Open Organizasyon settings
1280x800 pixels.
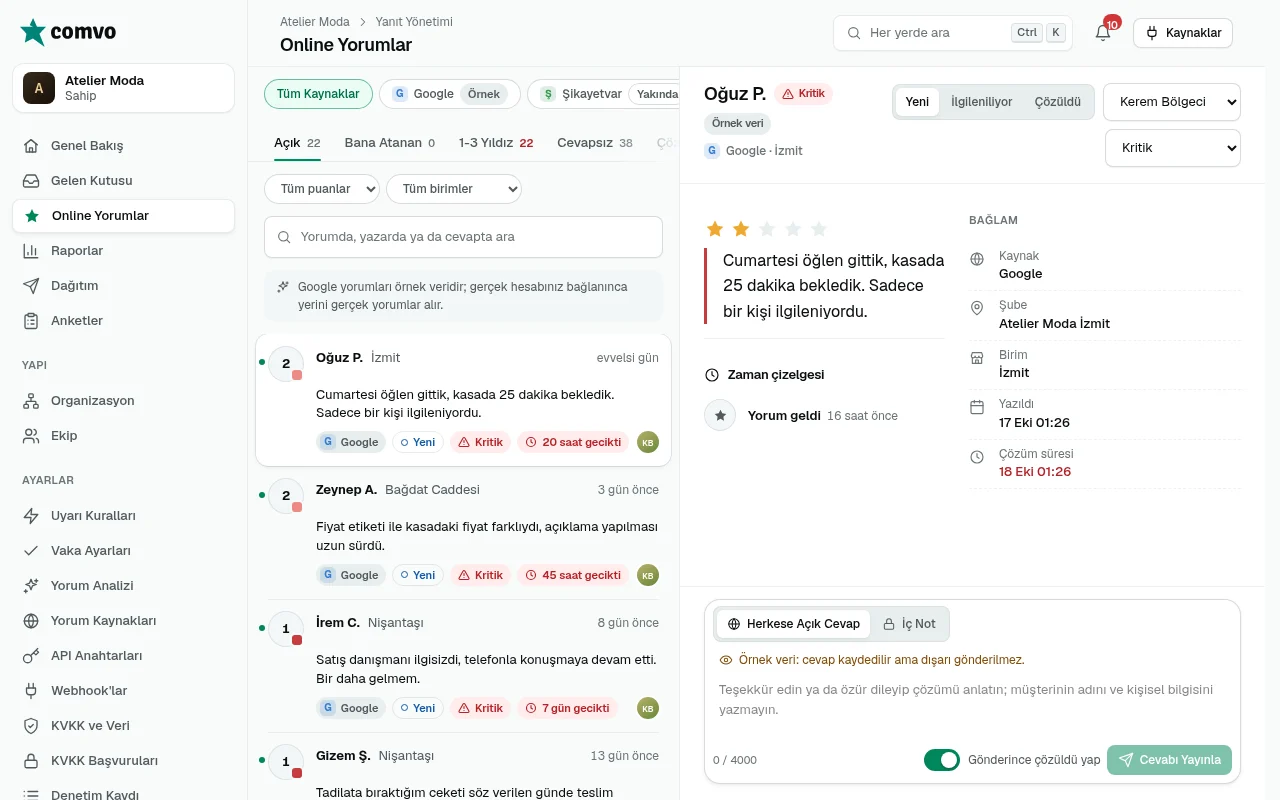123,401
